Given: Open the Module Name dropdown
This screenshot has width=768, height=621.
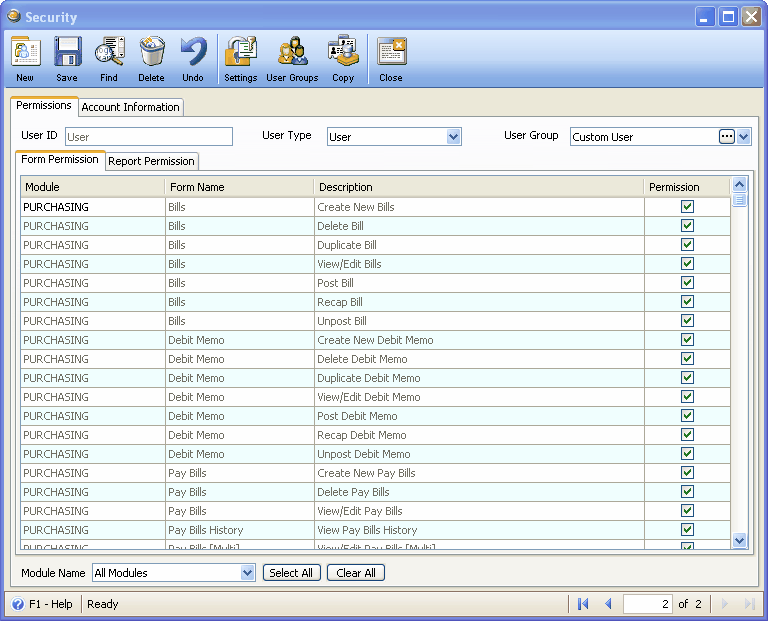Looking at the screenshot, I should [247, 573].
